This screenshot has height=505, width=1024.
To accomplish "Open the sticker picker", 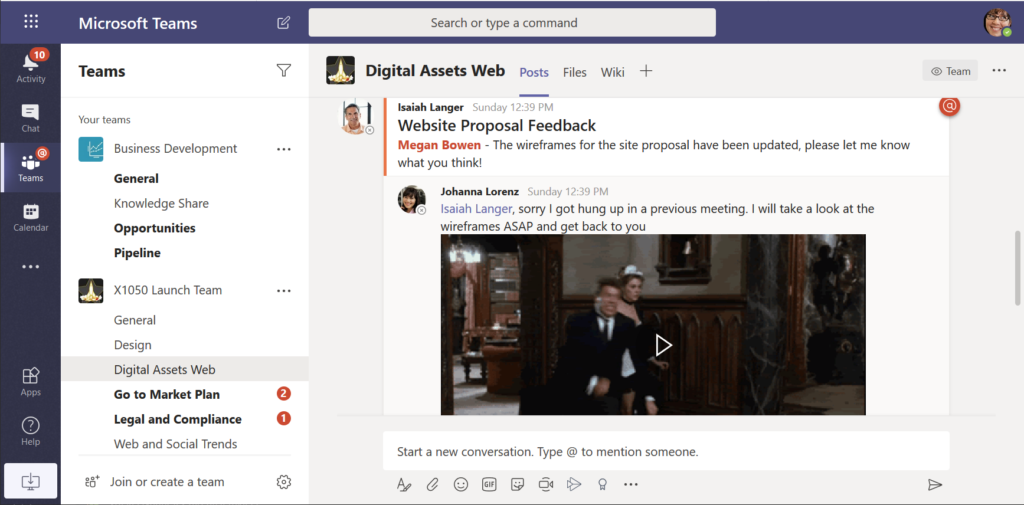I will click(x=517, y=485).
